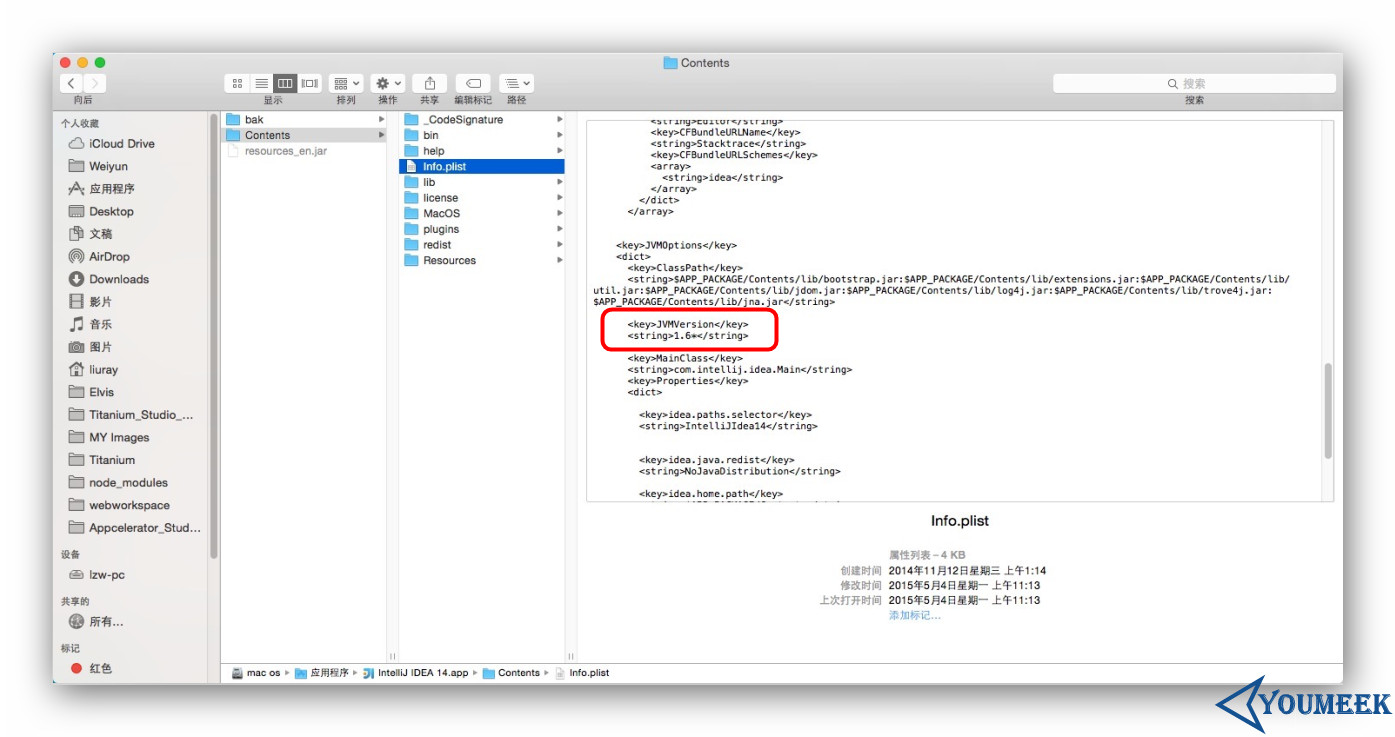This screenshot has width=1395, height=737.
Task: Open iCloud Drive from the sidebar
Action: coord(119,143)
